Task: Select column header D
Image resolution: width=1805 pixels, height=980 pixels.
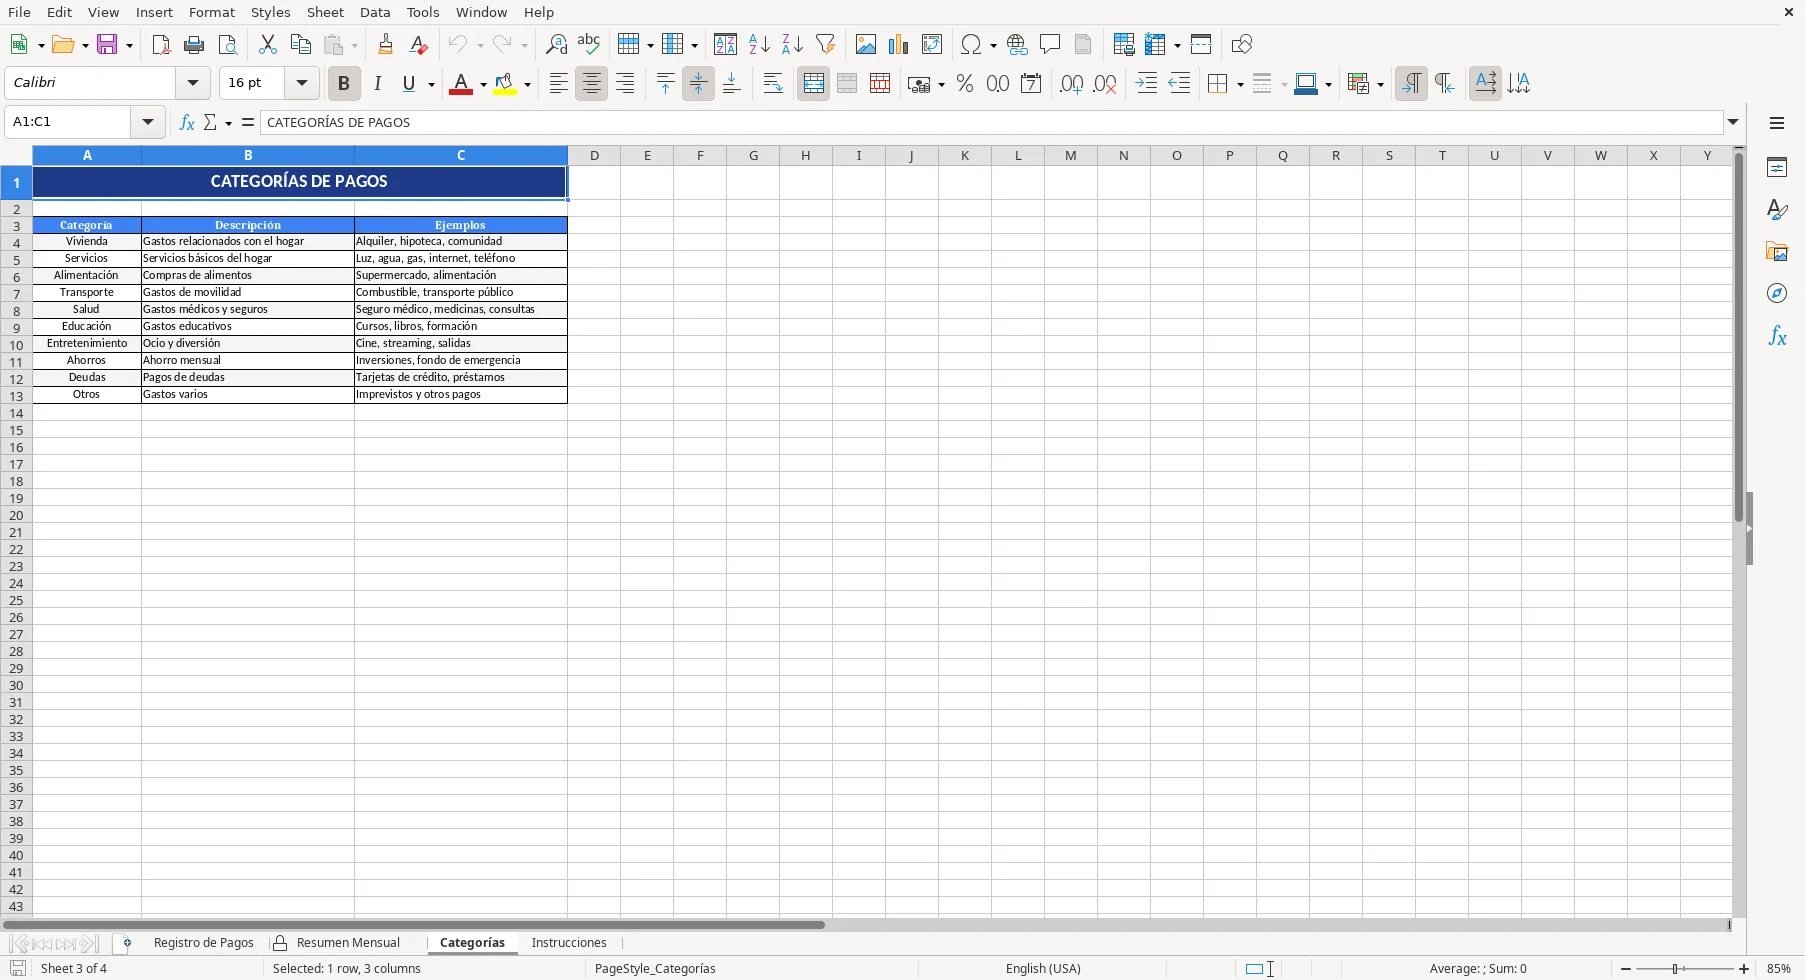Action: click(x=594, y=155)
